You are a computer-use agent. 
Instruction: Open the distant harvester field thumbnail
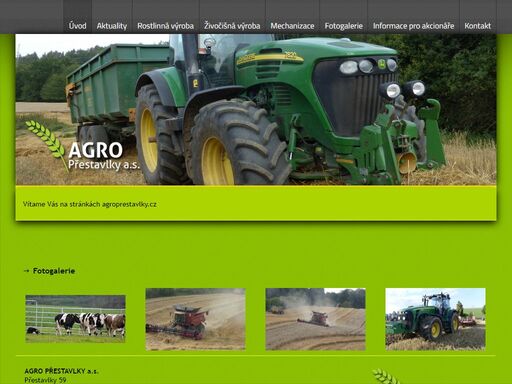click(315, 319)
